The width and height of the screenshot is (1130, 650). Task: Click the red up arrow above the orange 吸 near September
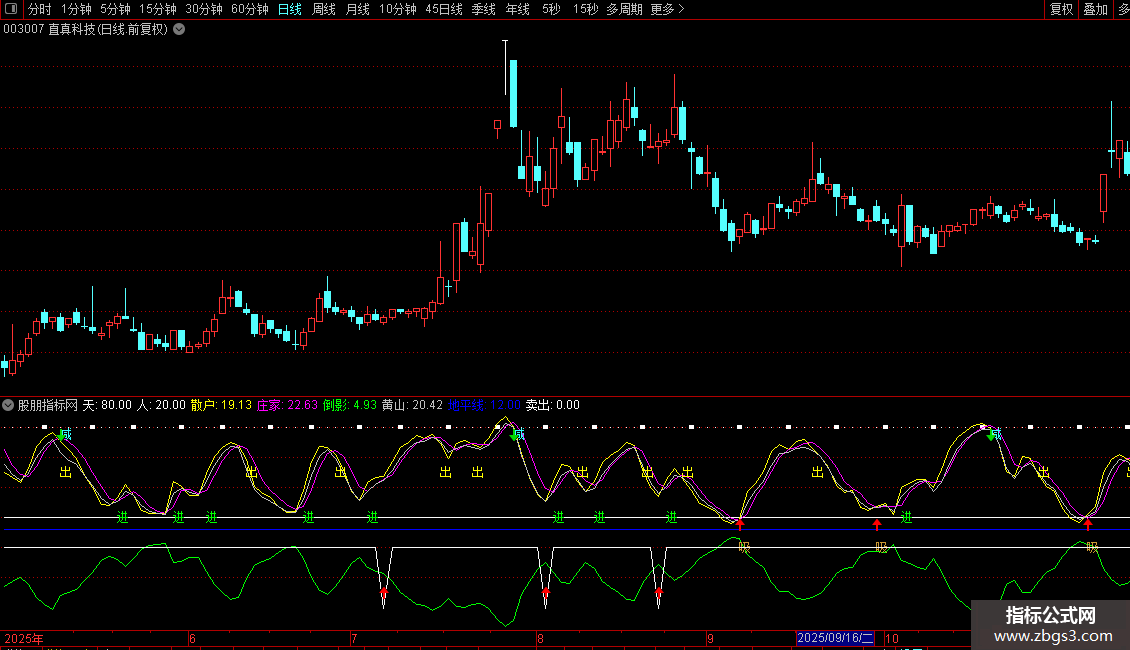(x=740, y=524)
